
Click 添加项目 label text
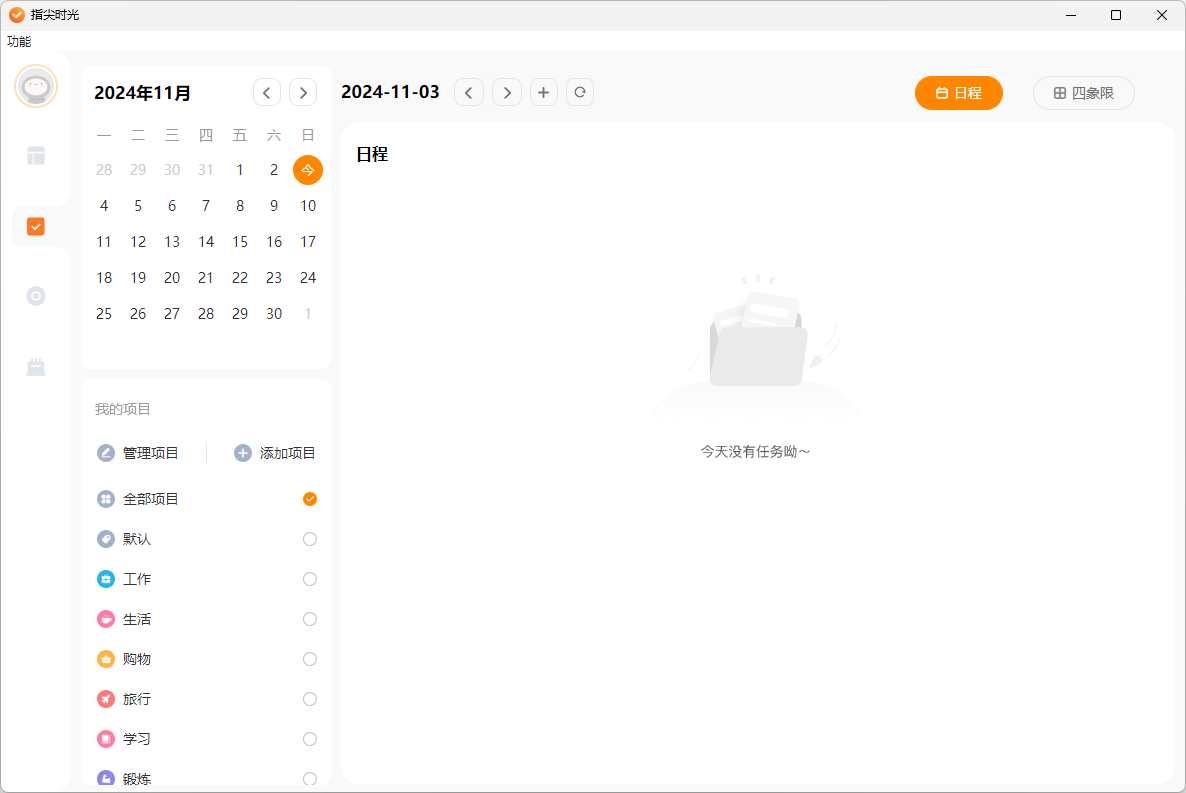[287, 452]
